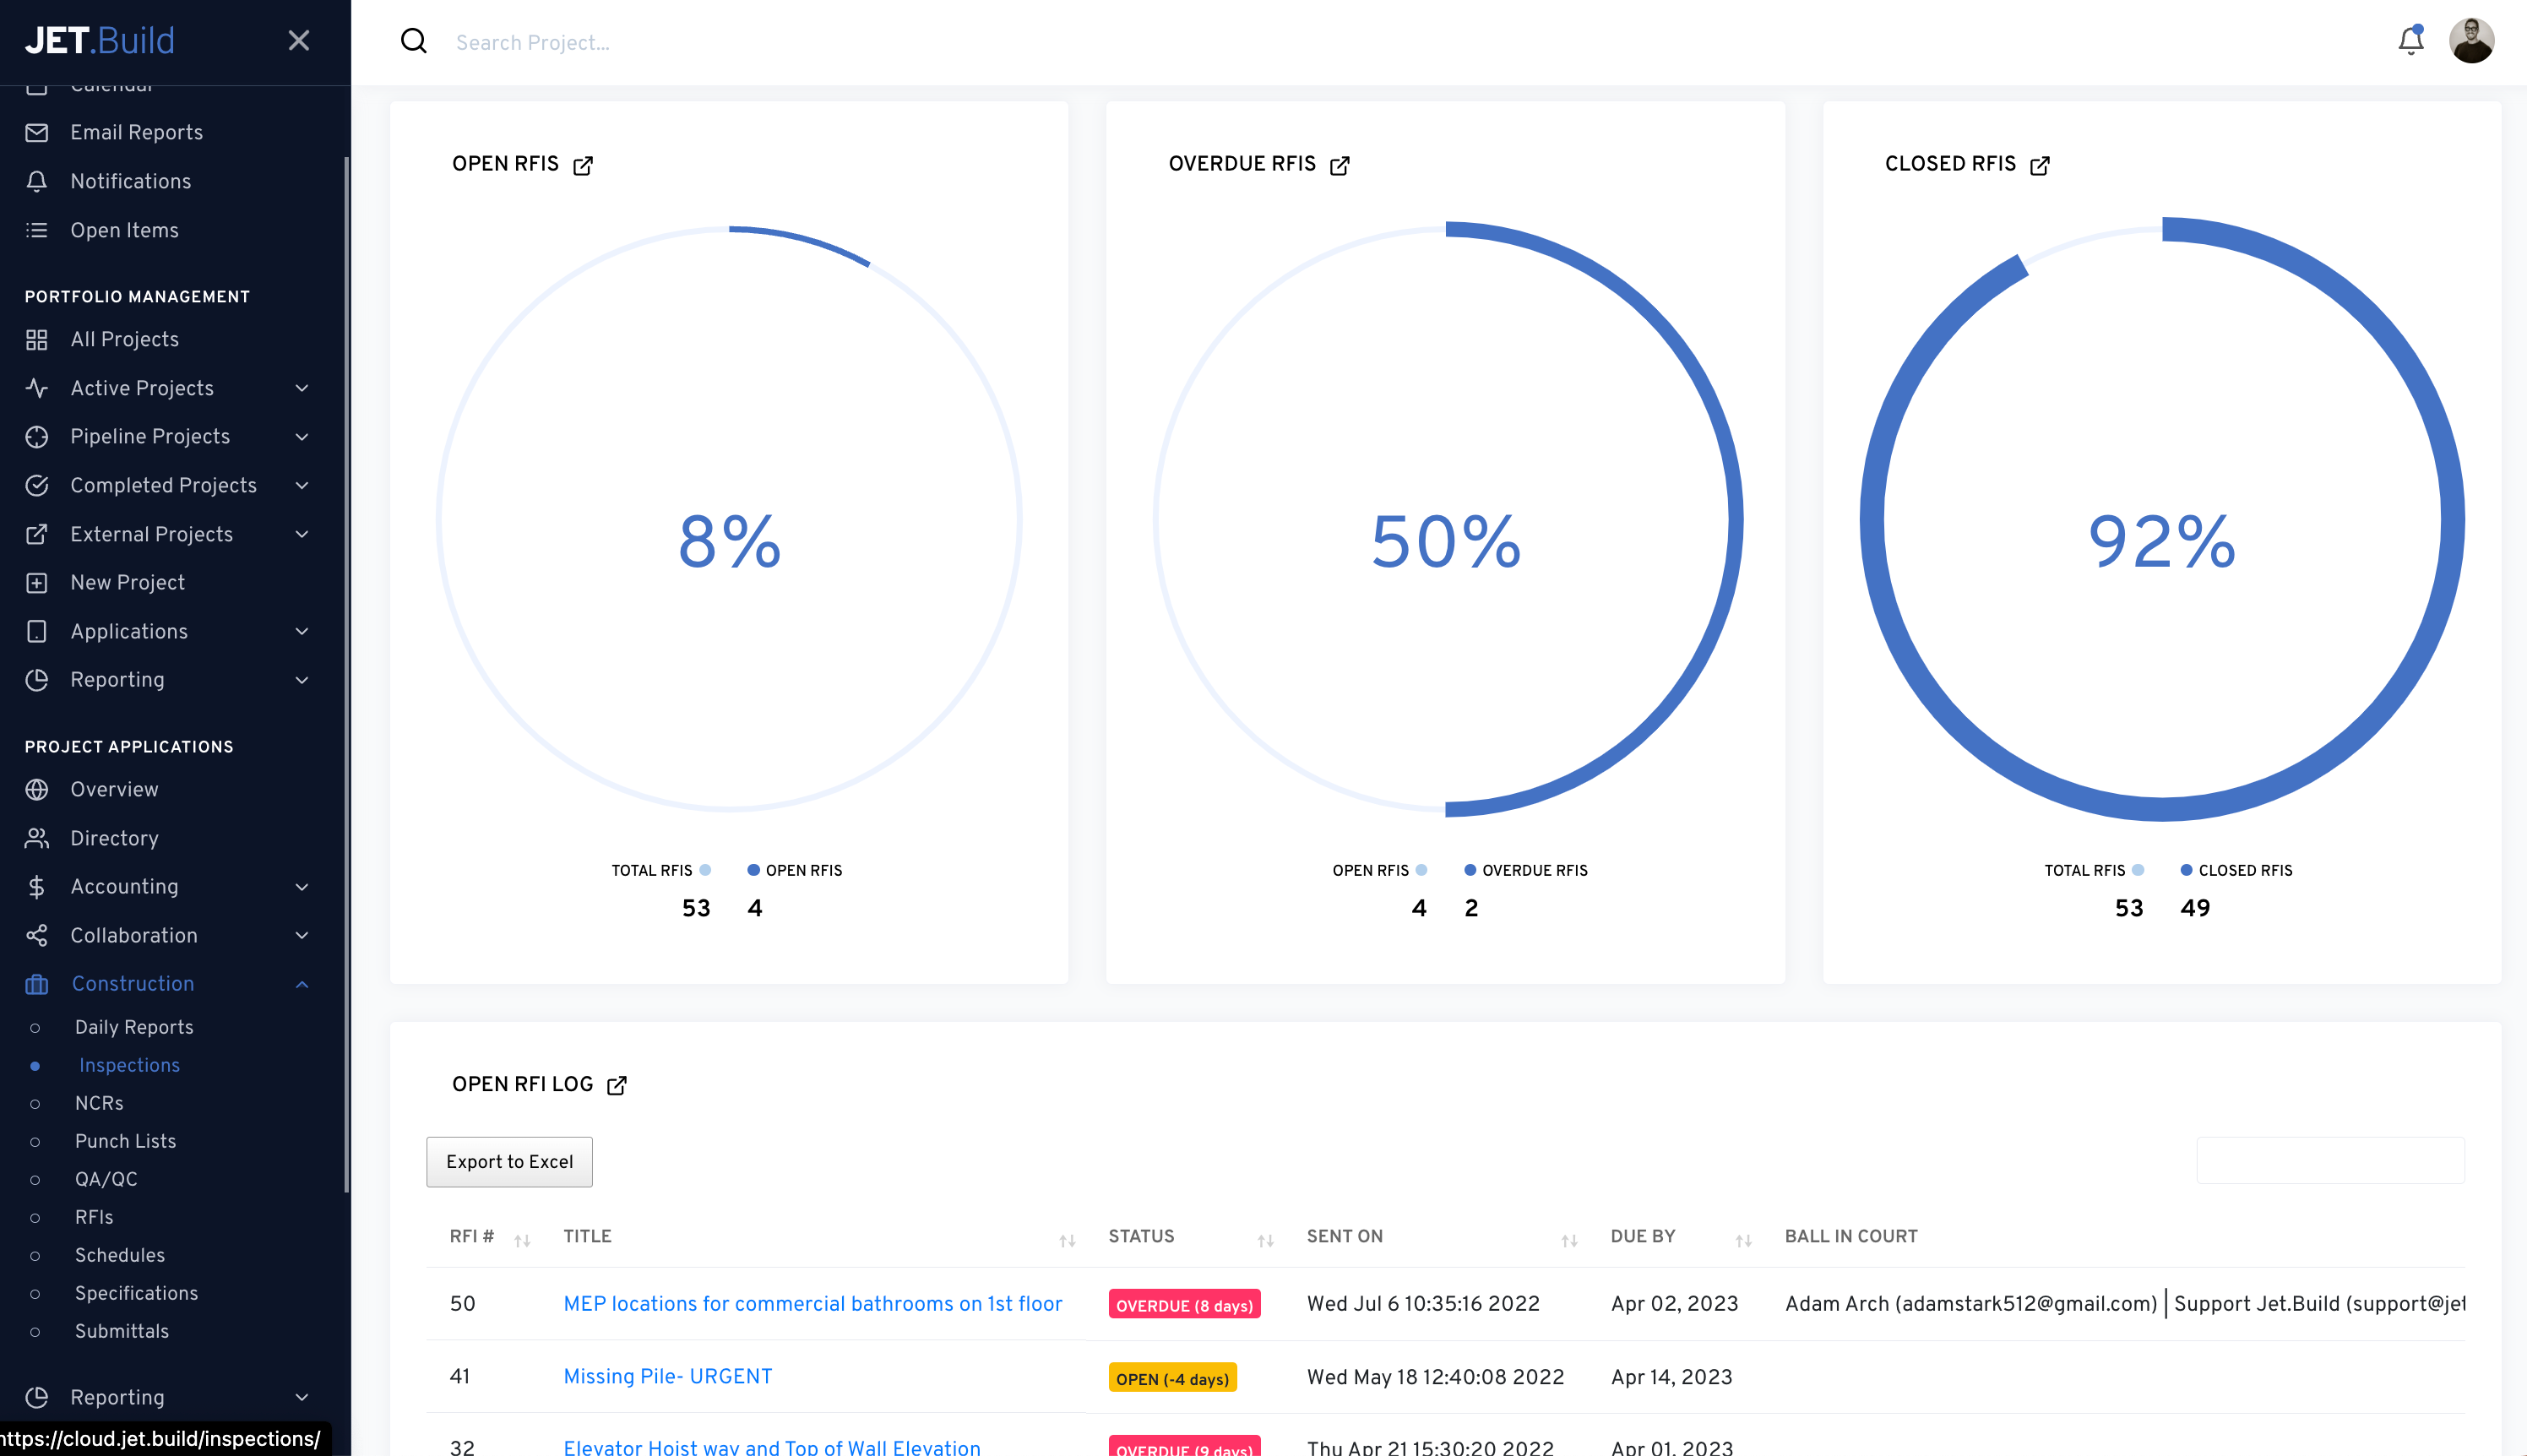Image resolution: width=2527 pixels, height=1456 pixels.
Task: Go to the RFIs menu item
Action: (x=94, y=1217)
